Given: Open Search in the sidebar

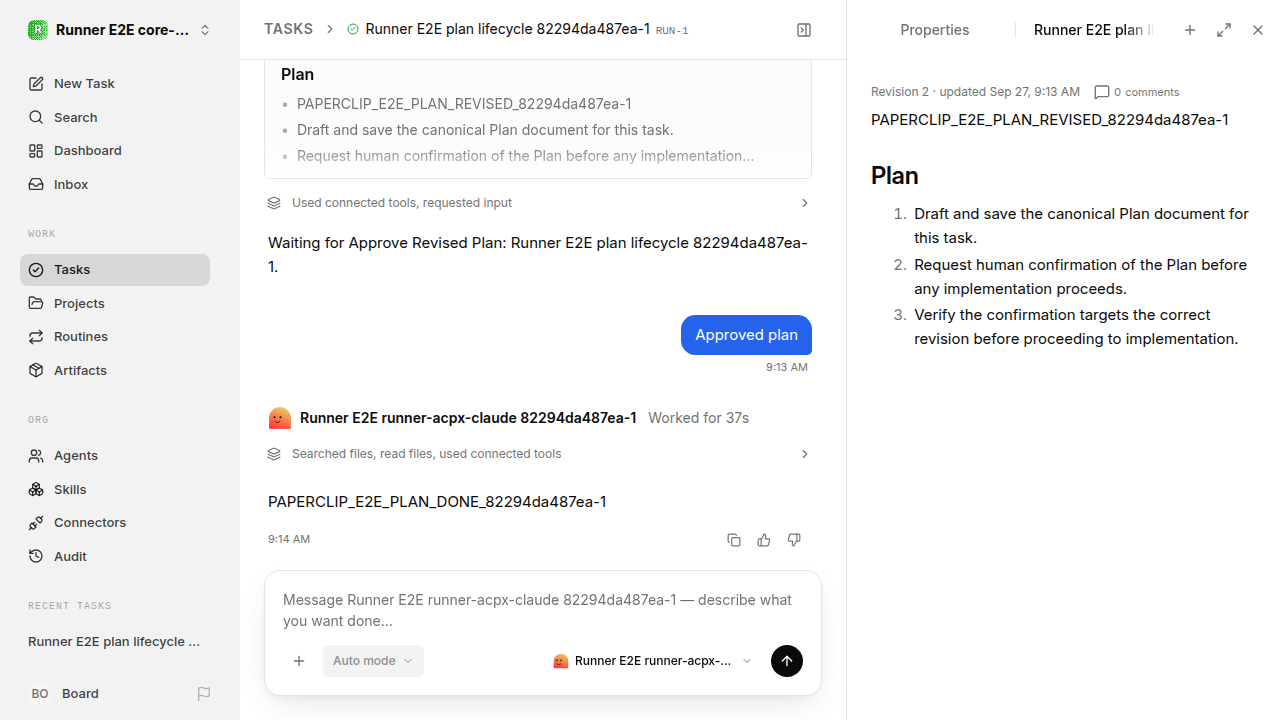Looking at the screenshot, I should [x=115, y=118].
